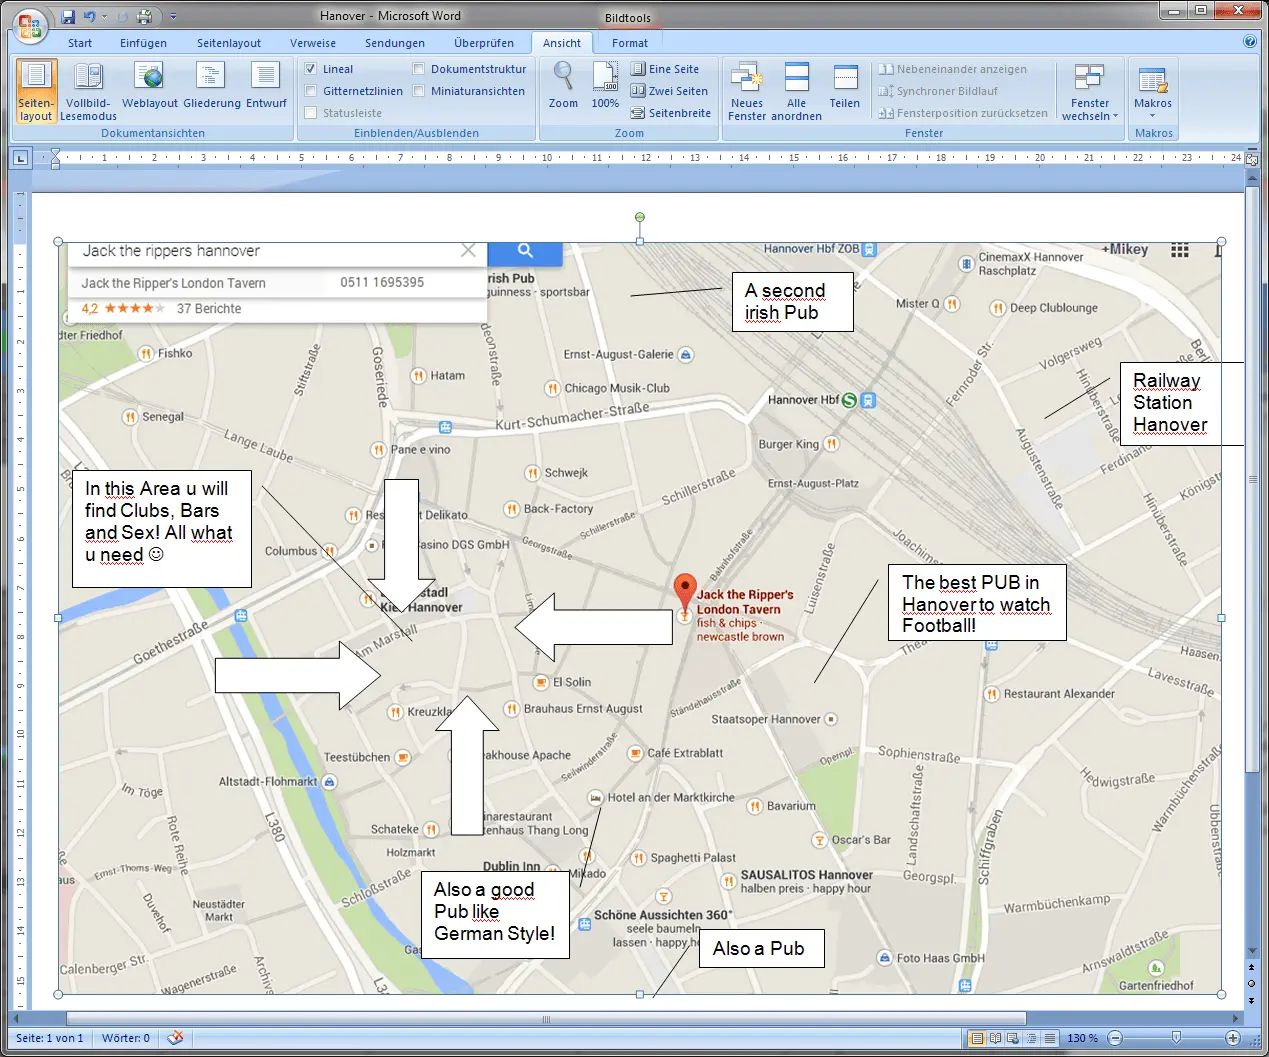The height and width of the screenshot is (1057, 1269).
Task: Select the 'Railway Station Hanover' text box
Action: click(x=1180, y=403)
